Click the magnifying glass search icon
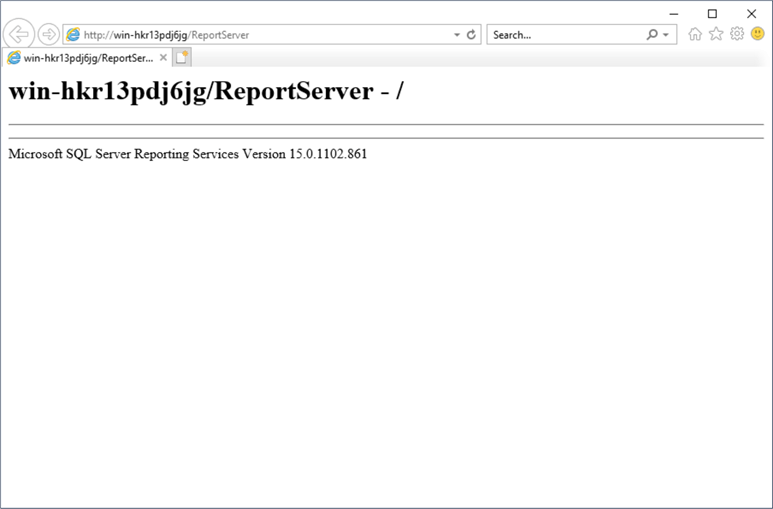 tap(652, 35)
